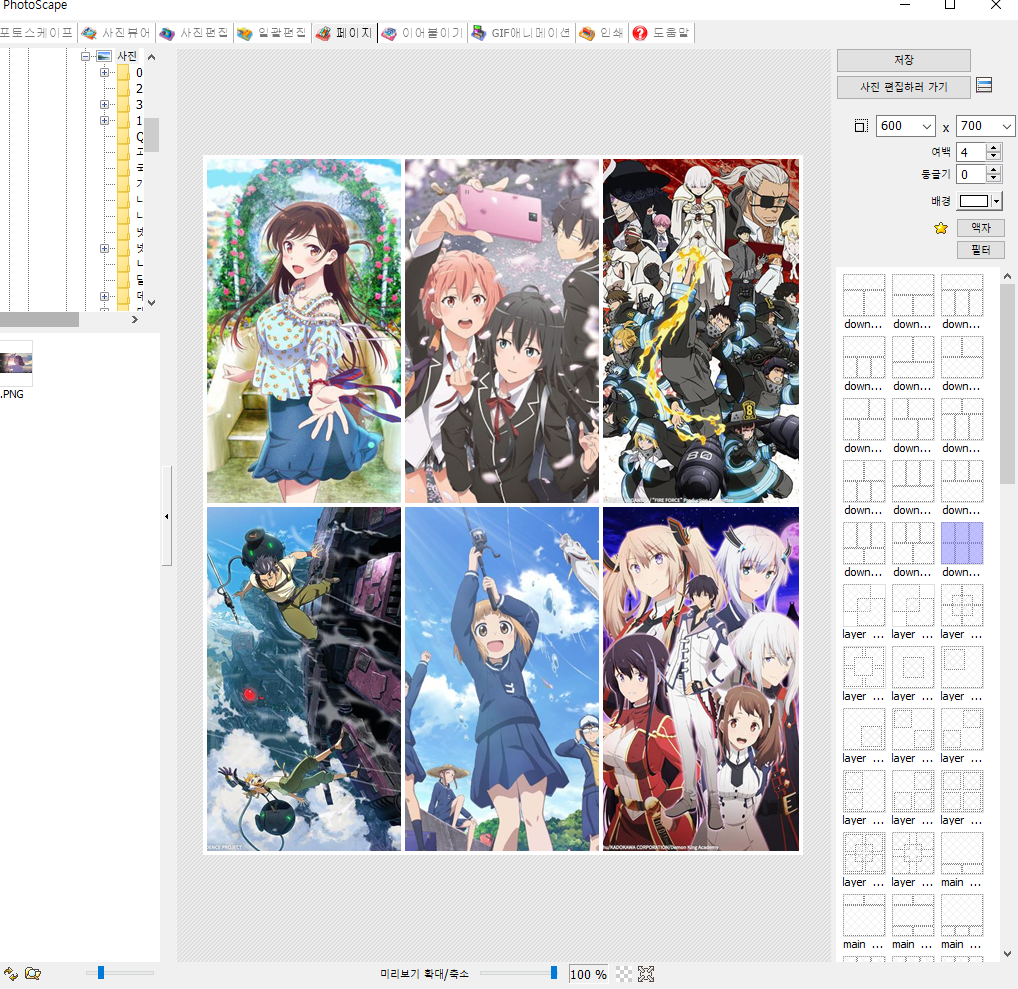
Task: Click the 미리보기 확대/축소 zoom slider handle
Action: pos(554,972)
